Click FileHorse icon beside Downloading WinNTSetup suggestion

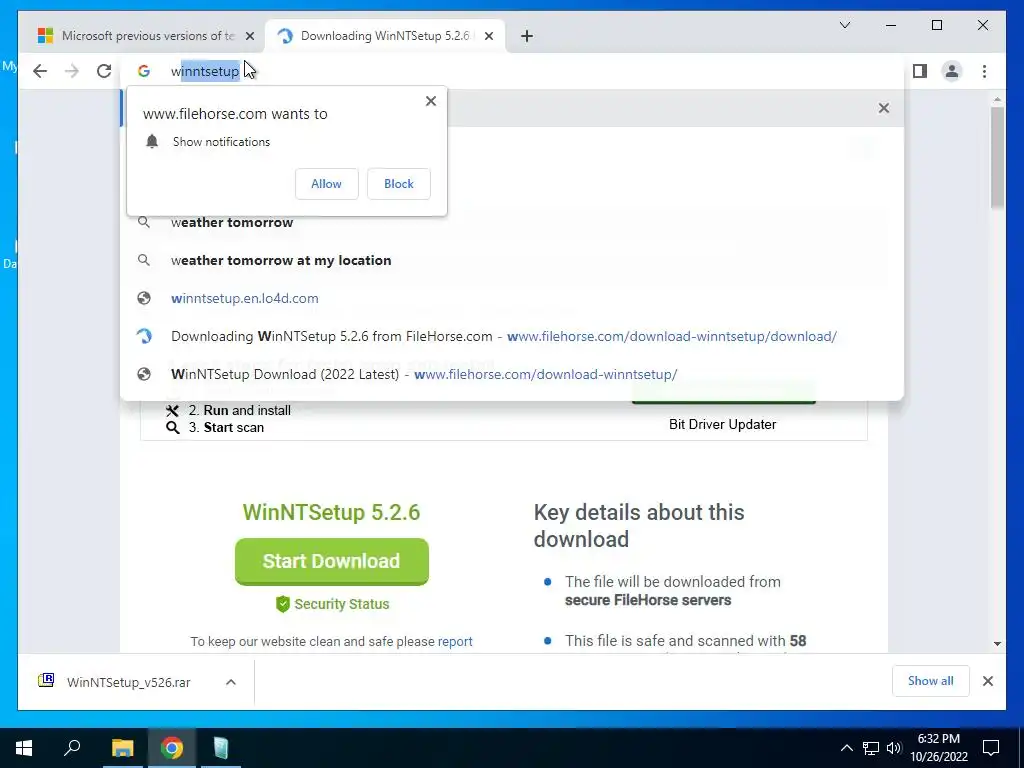144,336
